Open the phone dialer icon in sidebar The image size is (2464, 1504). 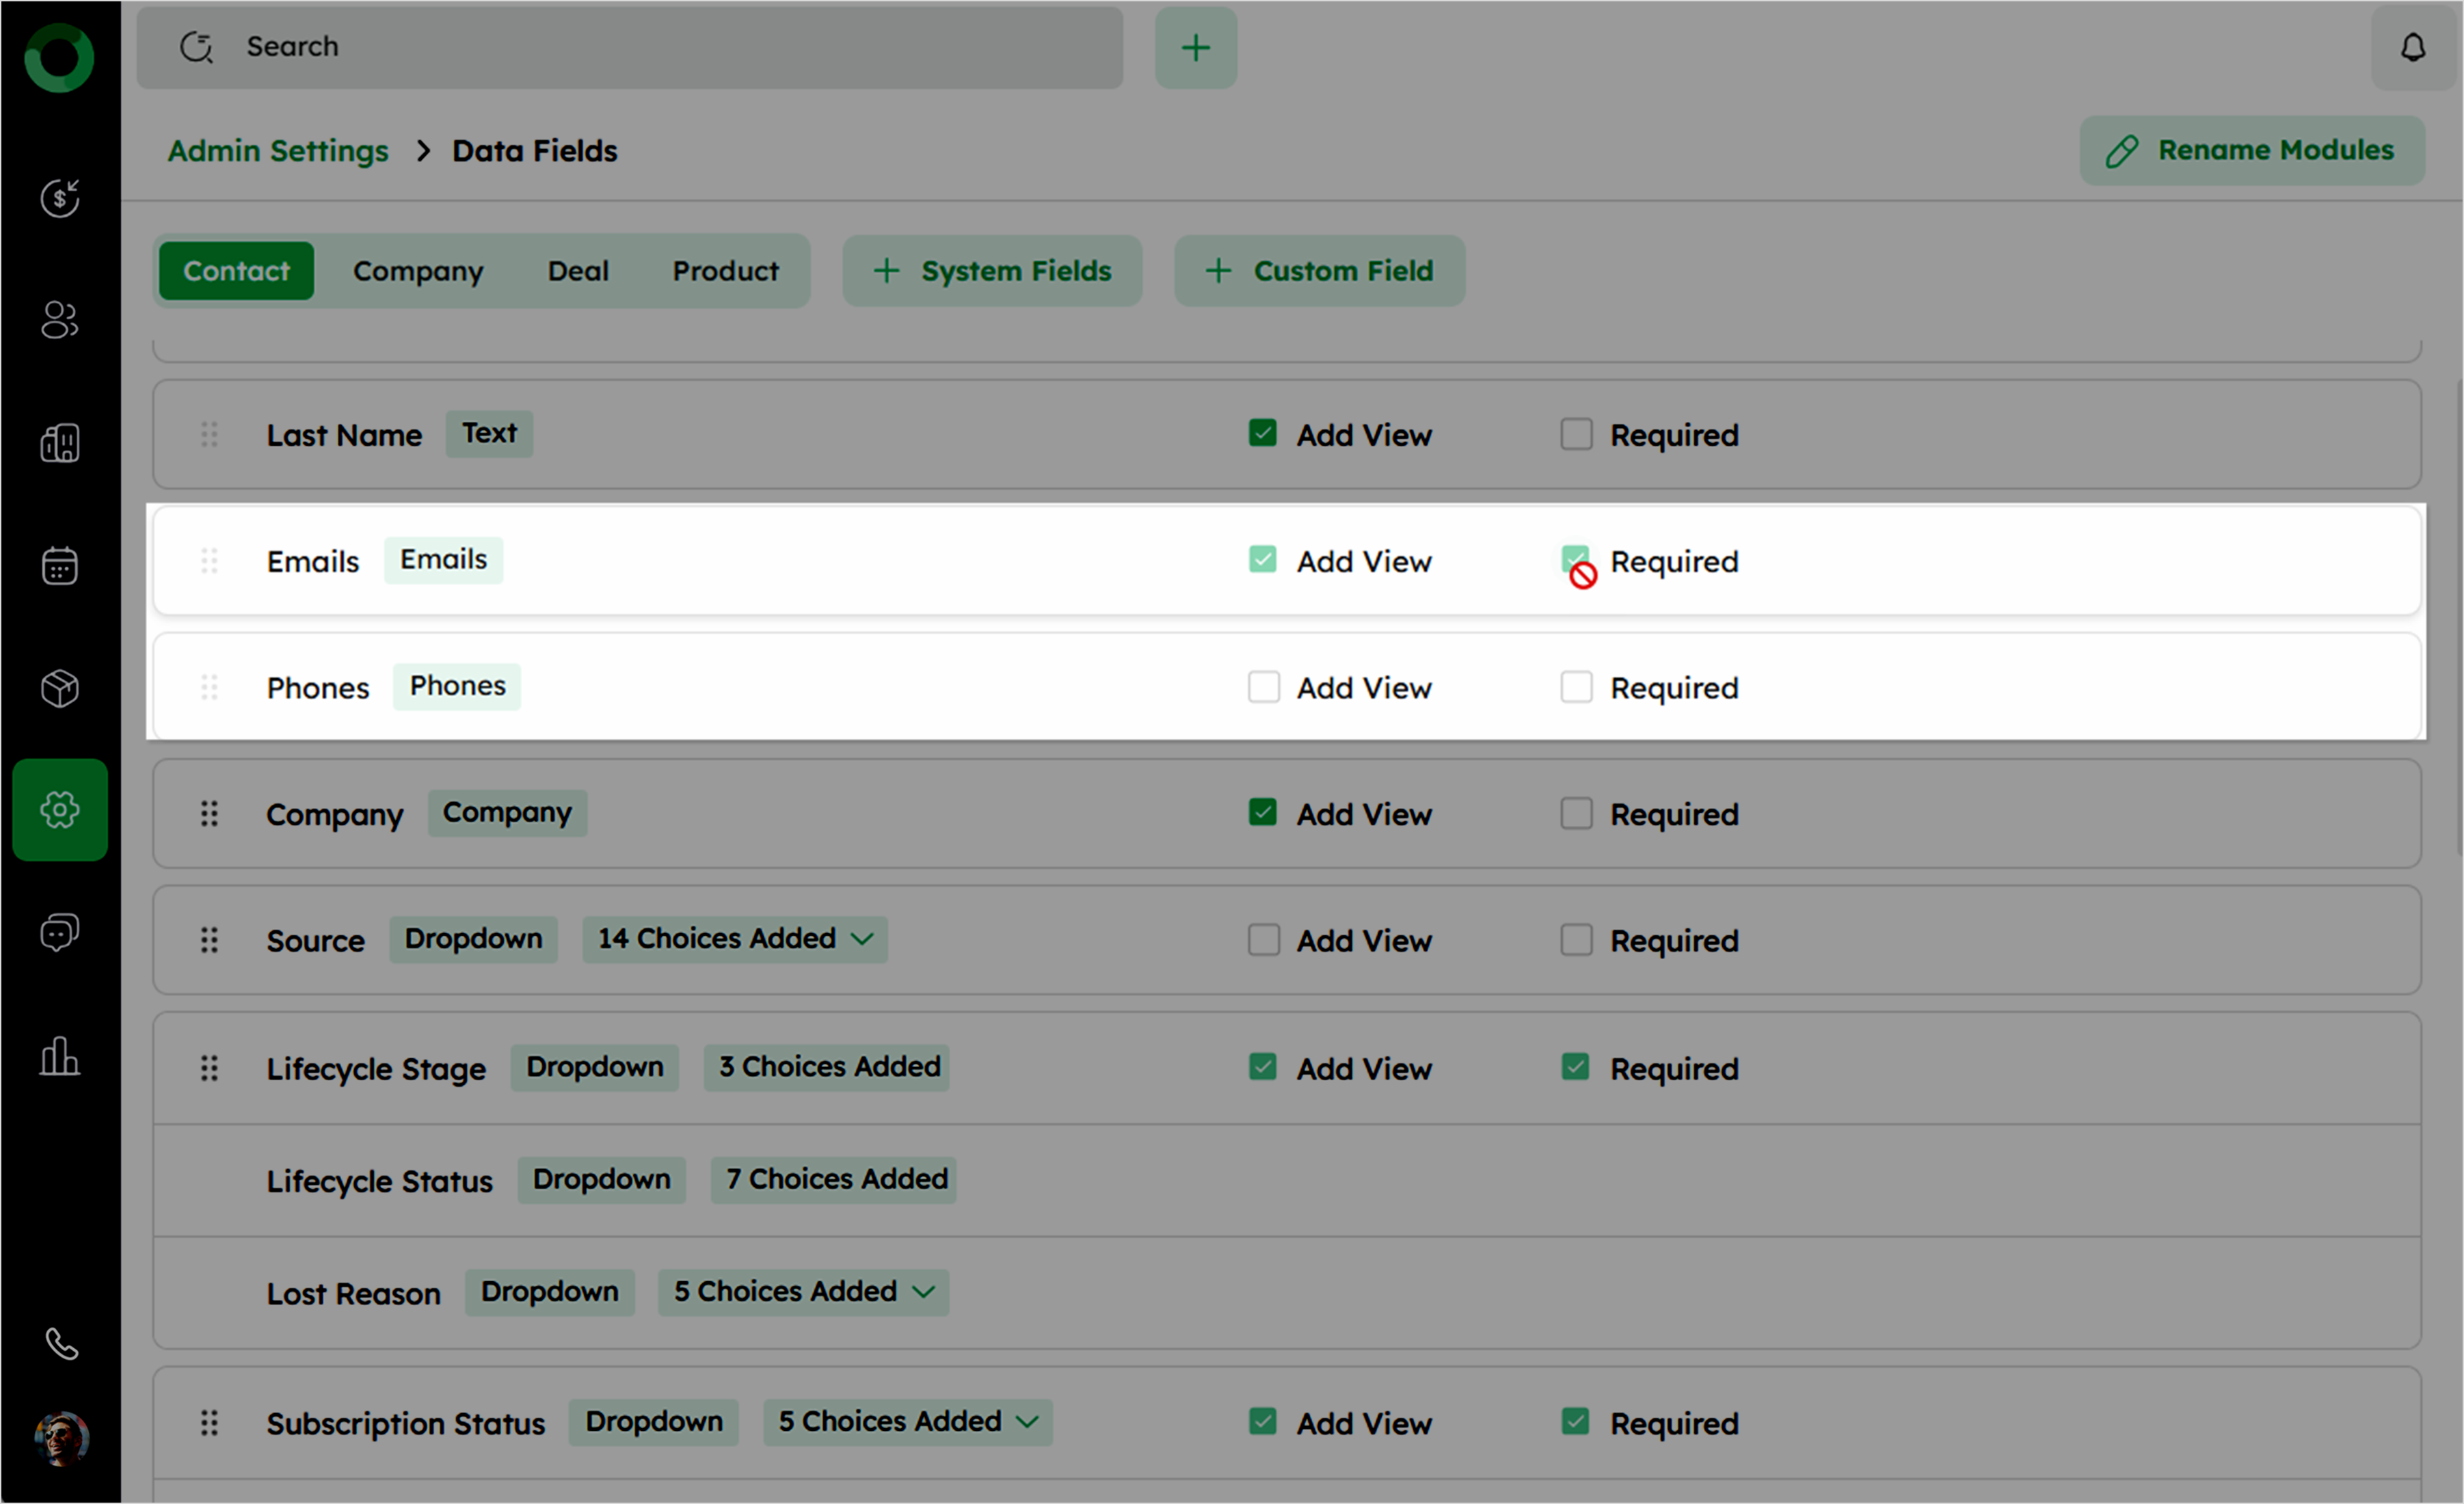62,1344
